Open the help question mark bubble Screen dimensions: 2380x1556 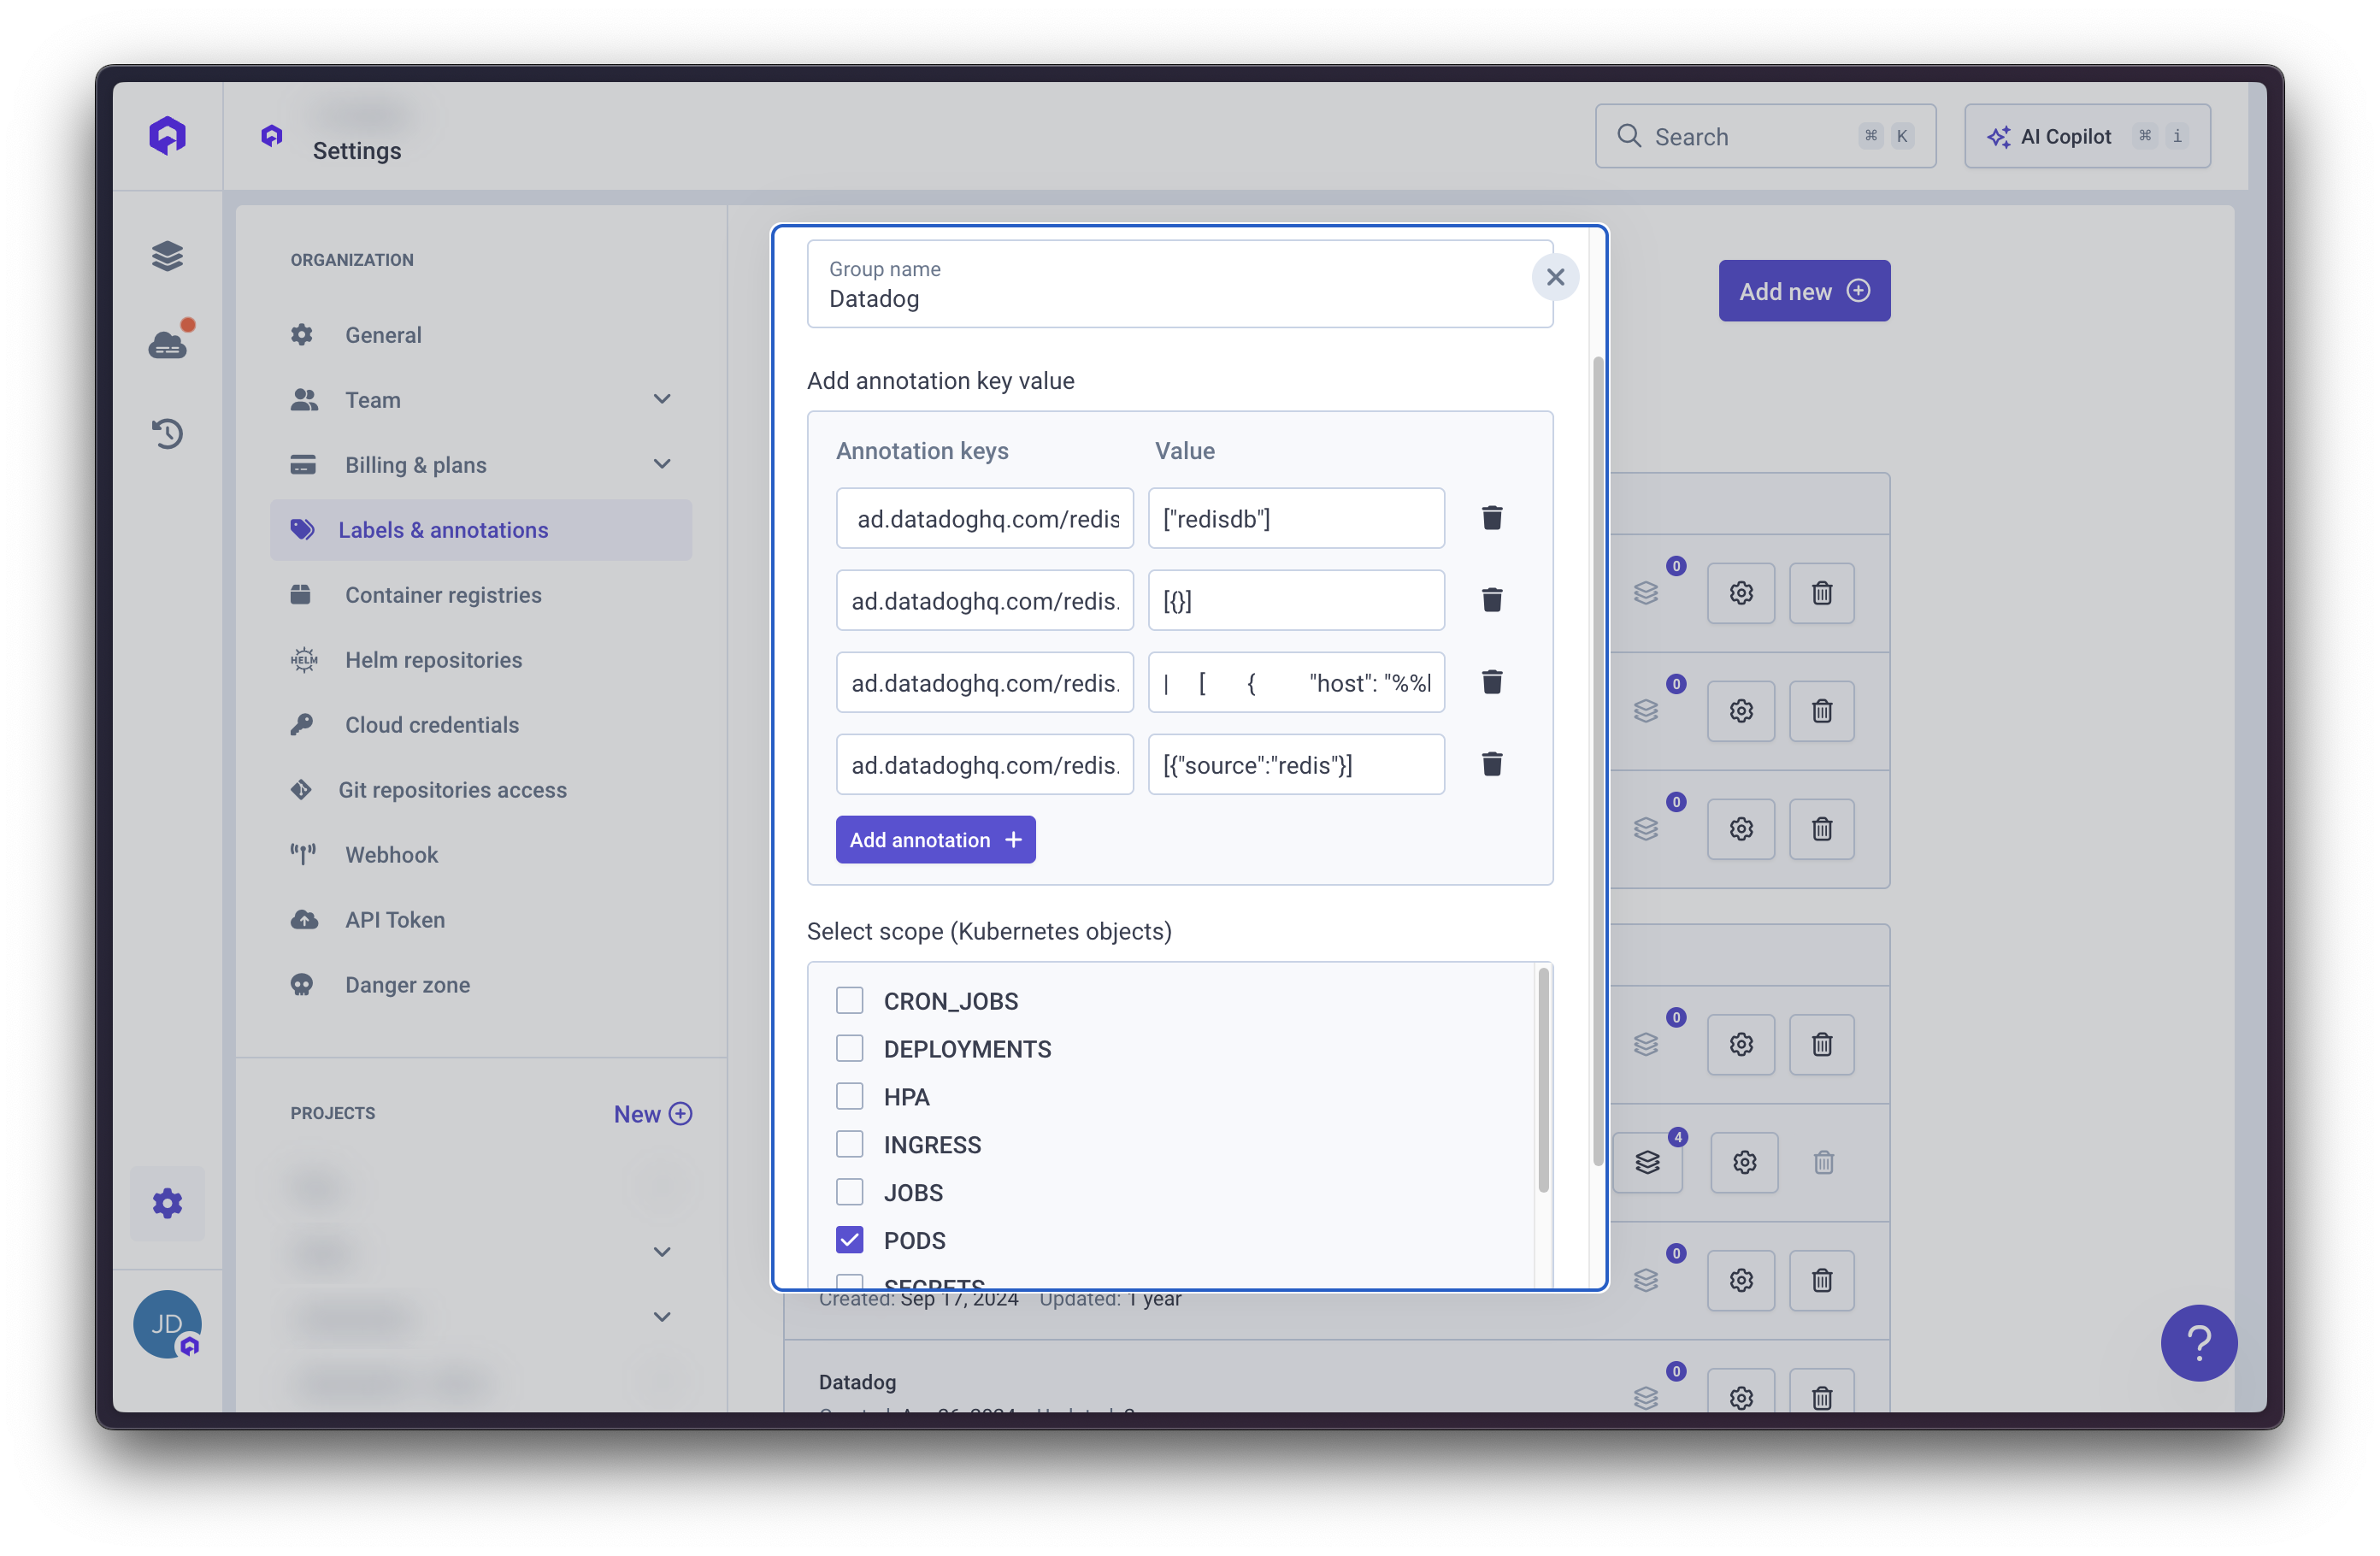point(2198,1342)
